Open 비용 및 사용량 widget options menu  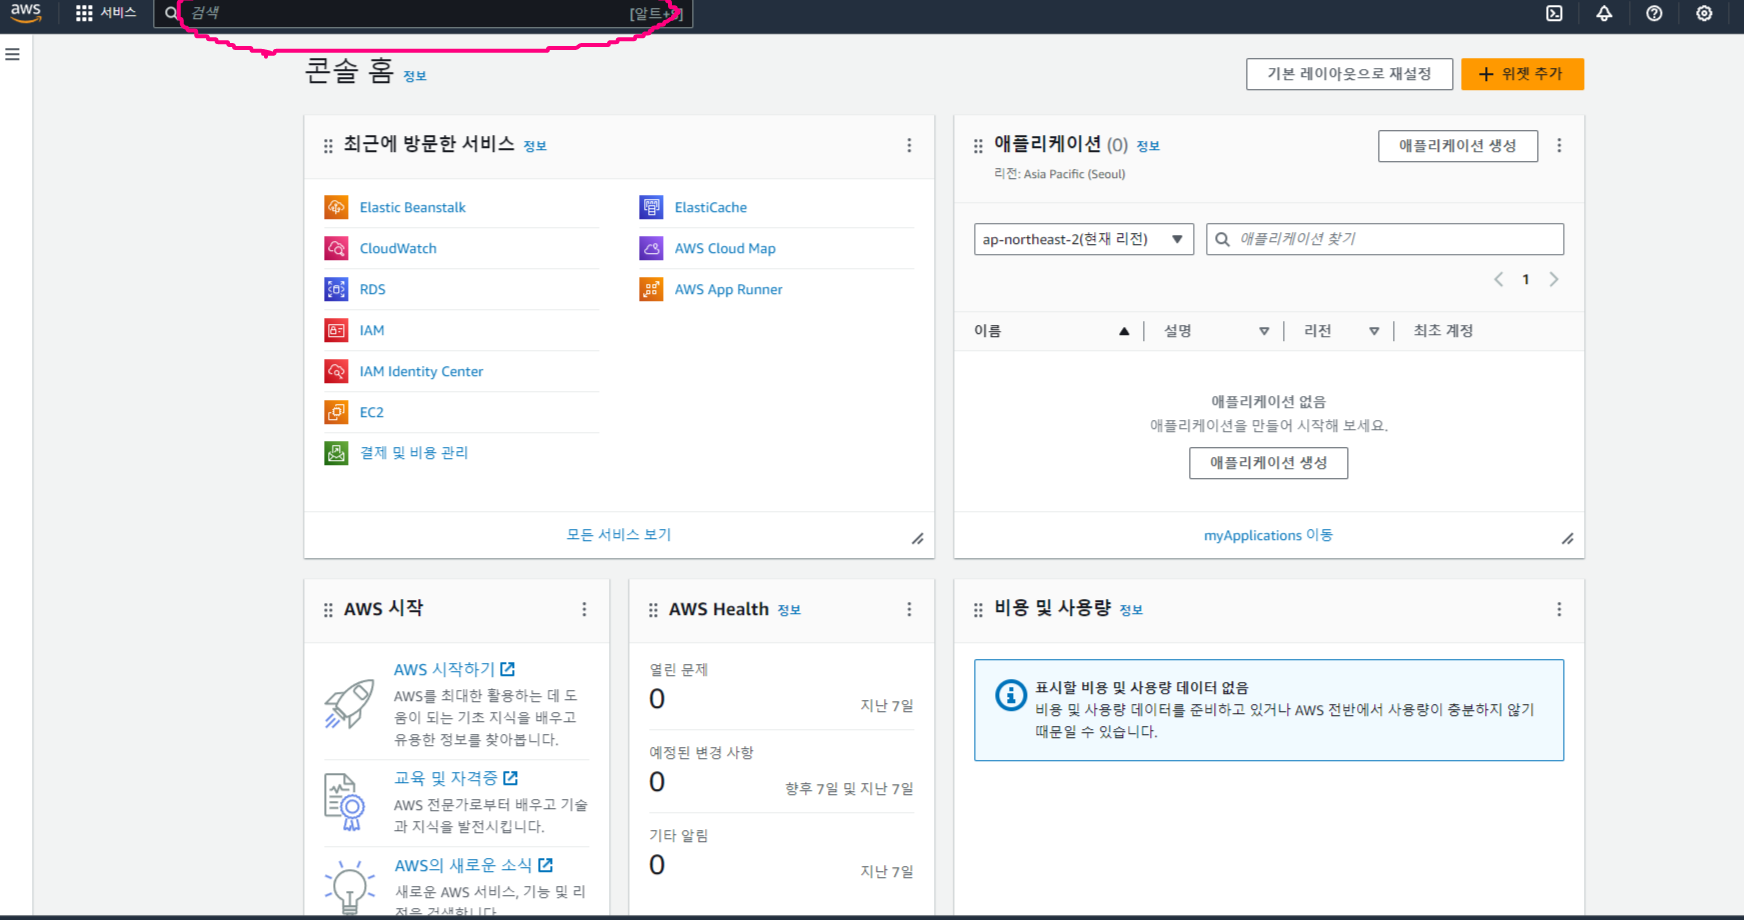[x=1559, y=609]
